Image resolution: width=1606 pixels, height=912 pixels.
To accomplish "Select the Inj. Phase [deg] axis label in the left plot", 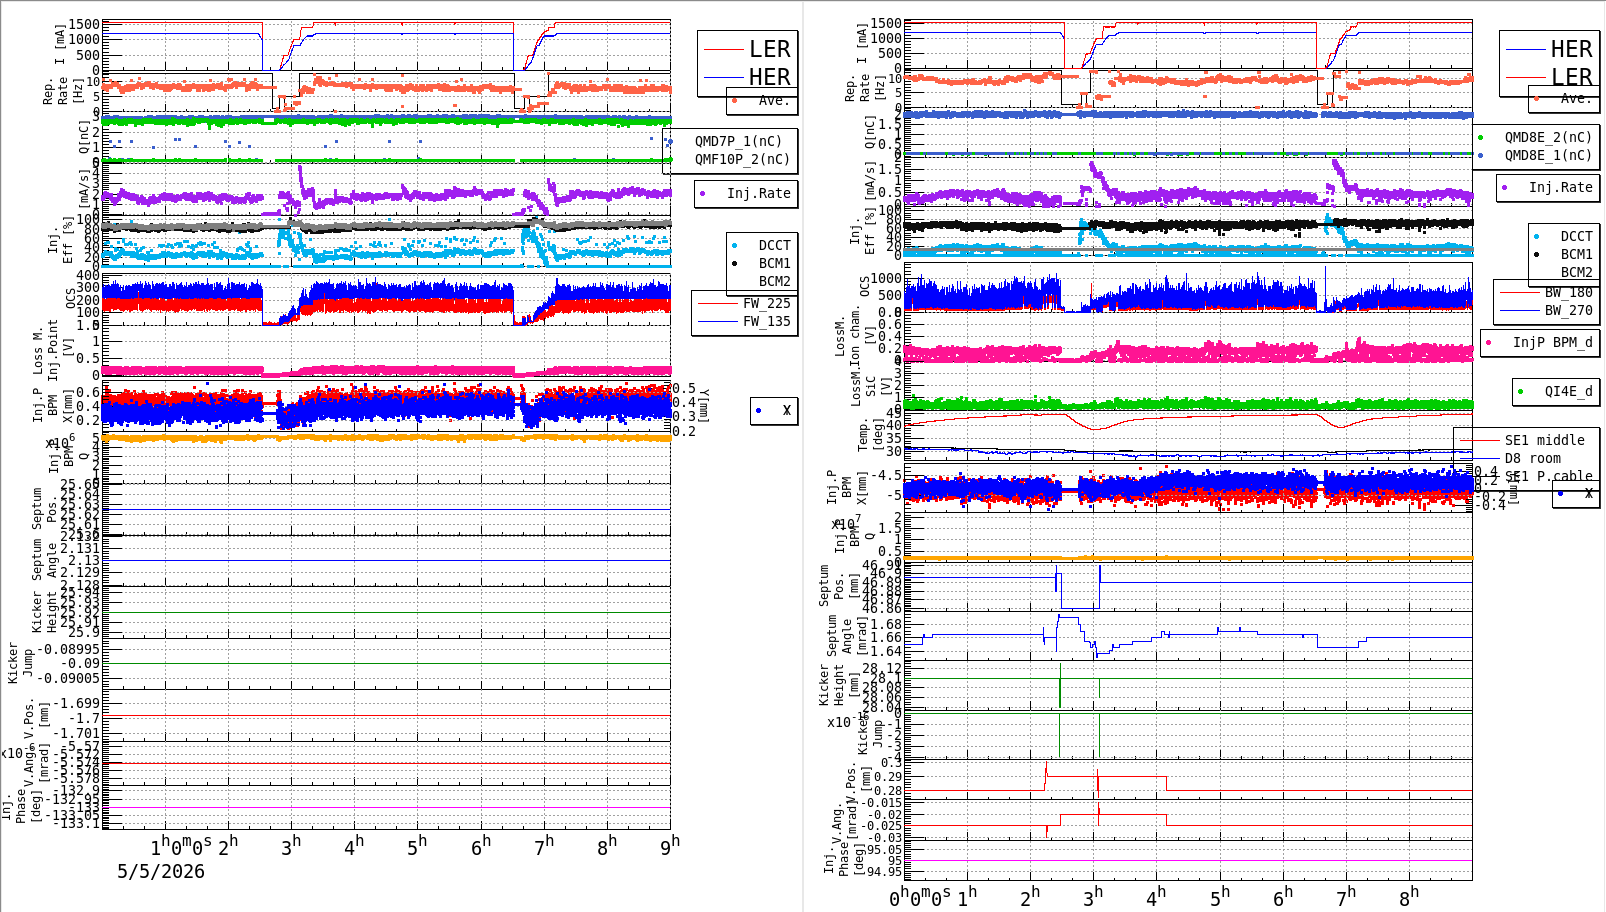I will click(20, 806).
